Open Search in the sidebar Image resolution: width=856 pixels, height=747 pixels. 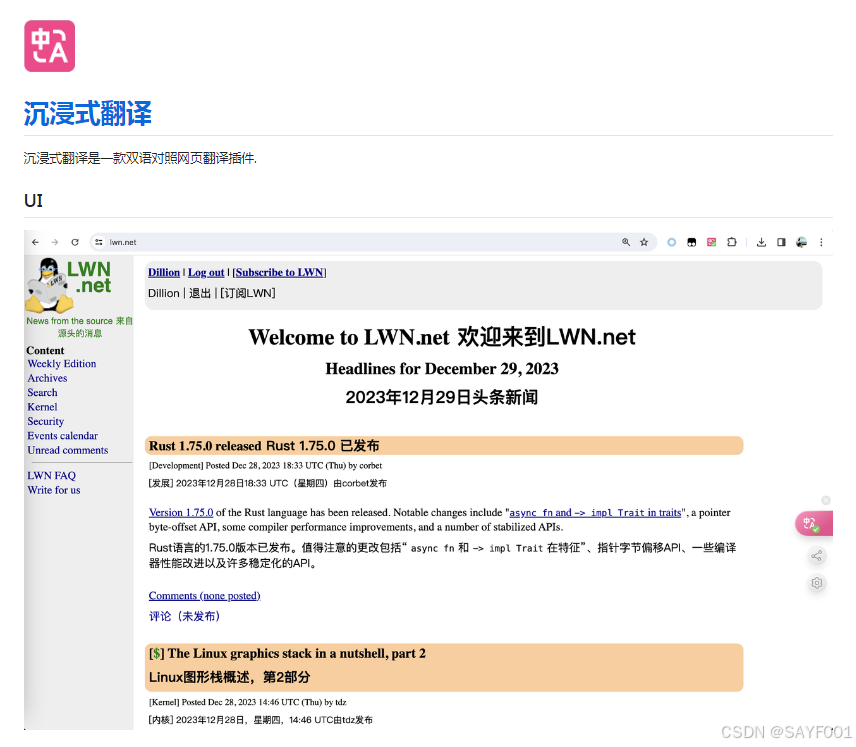point(43,393)
